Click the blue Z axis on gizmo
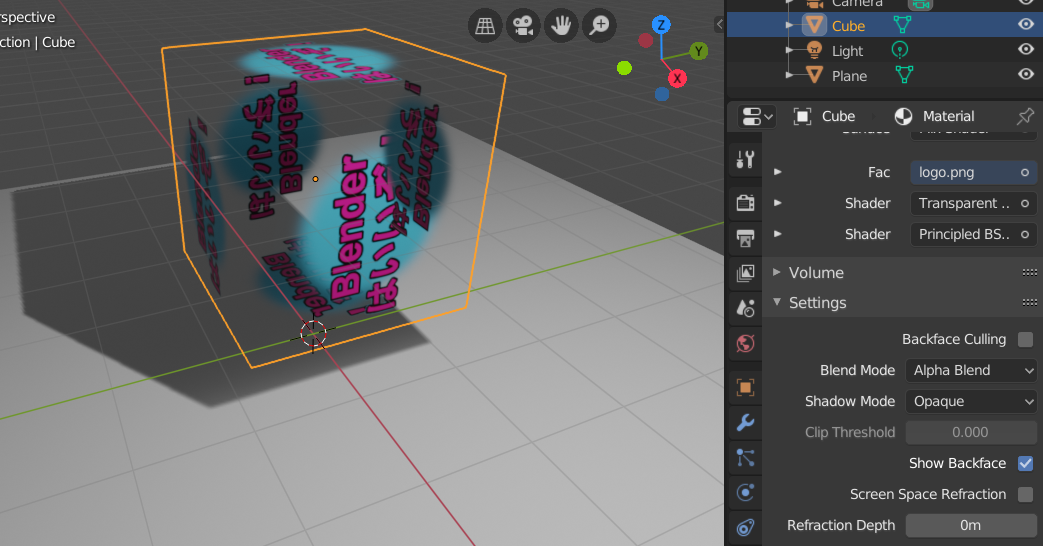The image size is (1043, 546). tap(661, 25)
